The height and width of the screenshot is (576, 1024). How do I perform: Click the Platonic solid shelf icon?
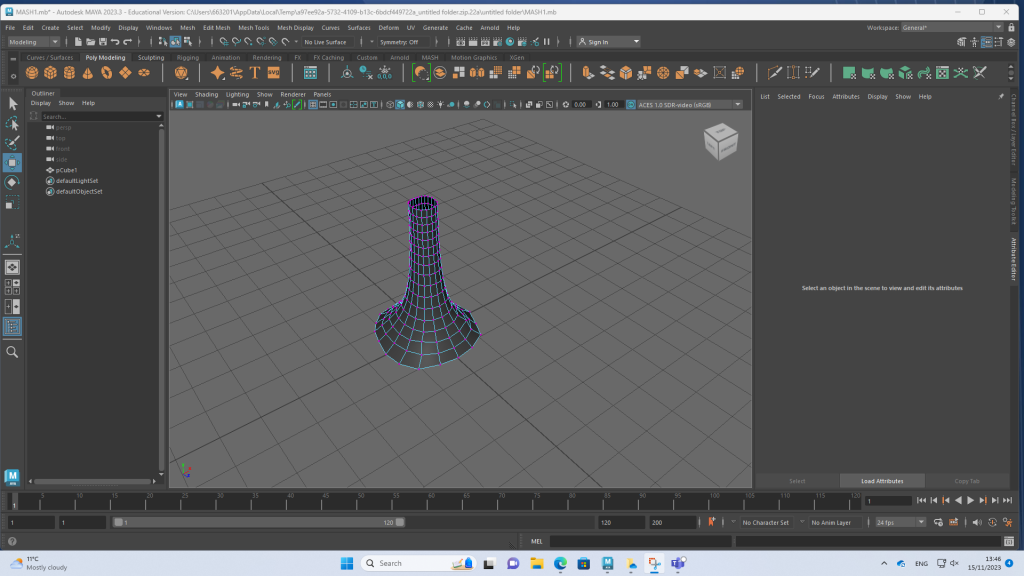tap(181, 73)
